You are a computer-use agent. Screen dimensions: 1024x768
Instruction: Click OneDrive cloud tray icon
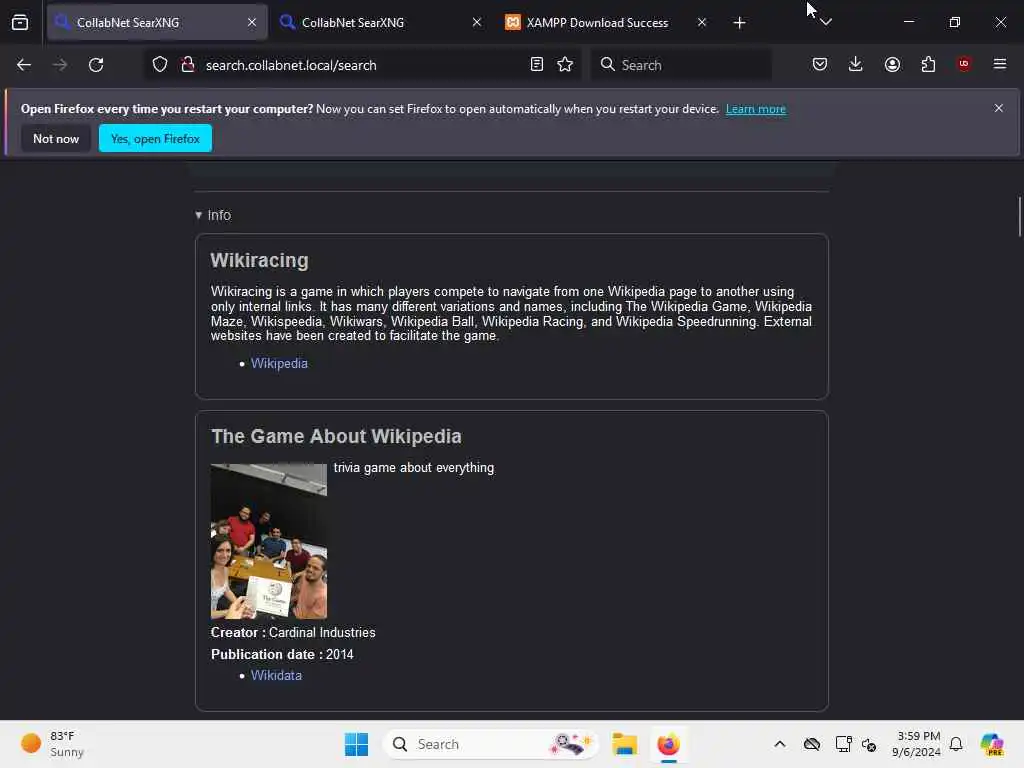pos(812,744)
